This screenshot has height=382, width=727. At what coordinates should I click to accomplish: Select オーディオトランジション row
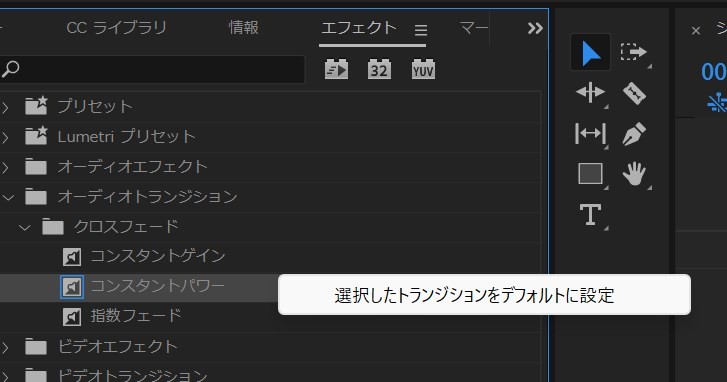[x=270, y=197]
